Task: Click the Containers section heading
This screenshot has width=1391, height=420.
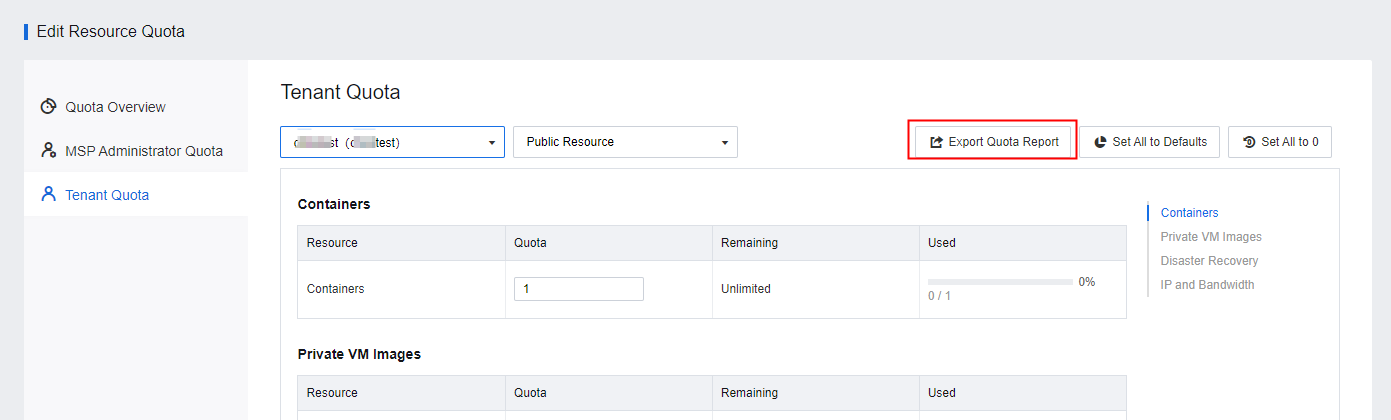Action: (x=334, y=204)
